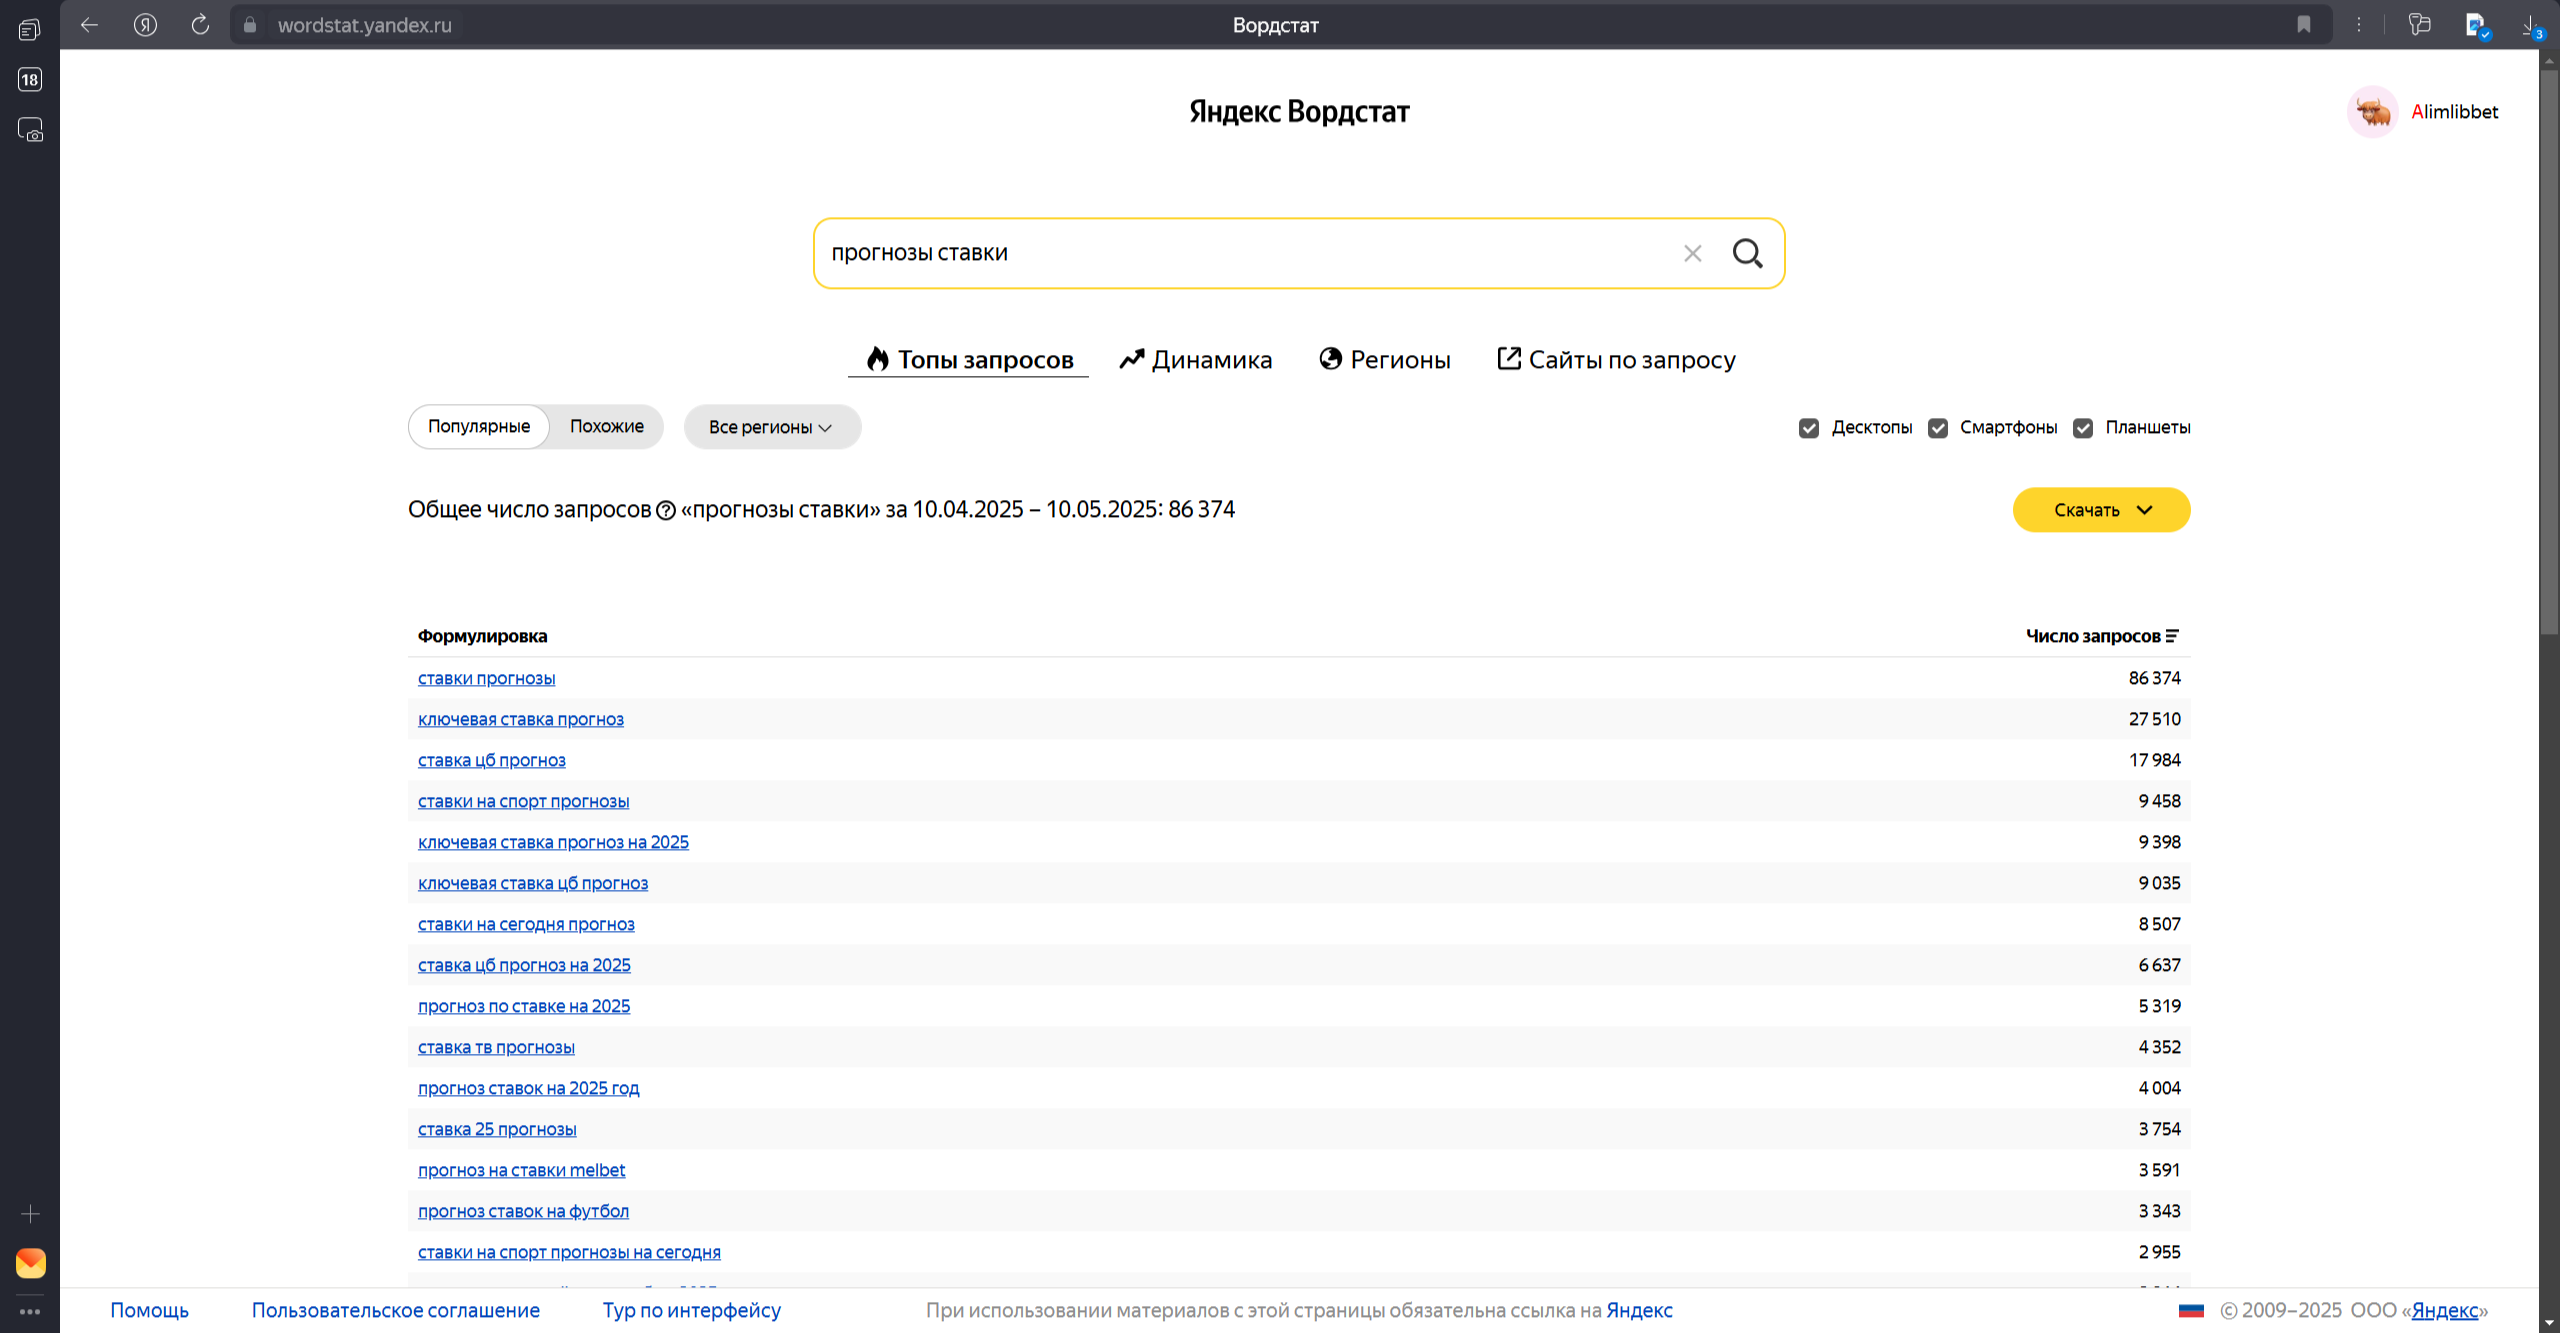Open ставка цб прогноз на 2025 link
The width and height of the screenshot is (2560, 1333).
(x=524, y=965)
